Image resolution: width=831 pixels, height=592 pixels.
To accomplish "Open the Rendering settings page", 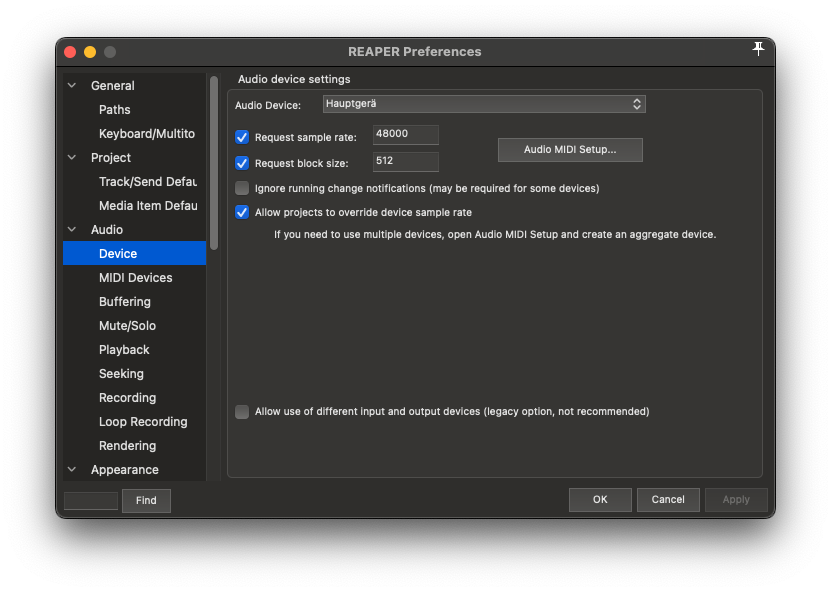I will [127, 446].
